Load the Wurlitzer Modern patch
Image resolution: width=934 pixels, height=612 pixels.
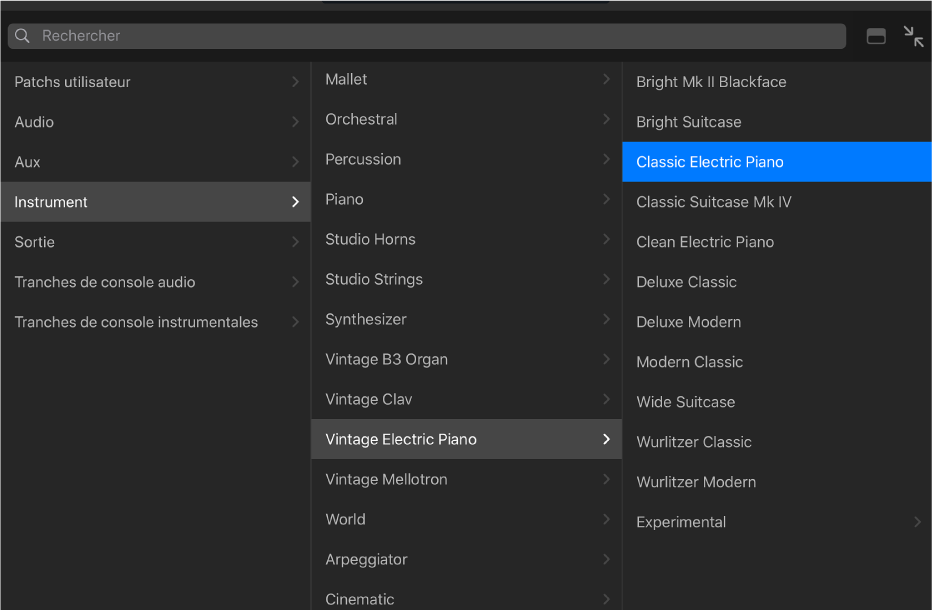777,481
